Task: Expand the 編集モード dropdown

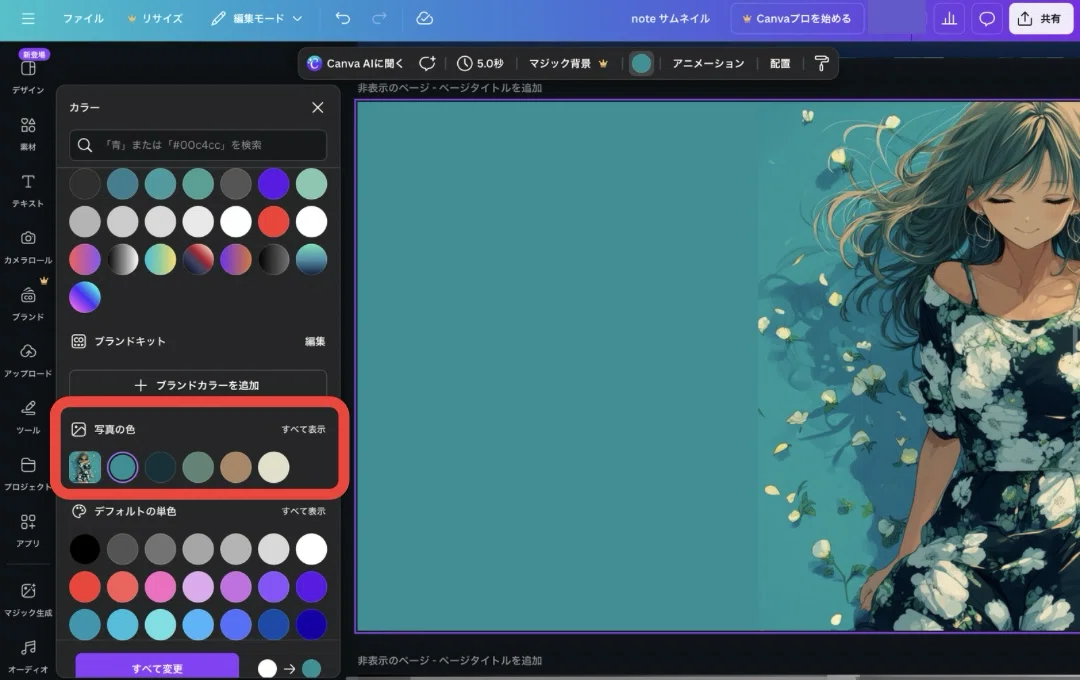Action: [x=257, y=19]
